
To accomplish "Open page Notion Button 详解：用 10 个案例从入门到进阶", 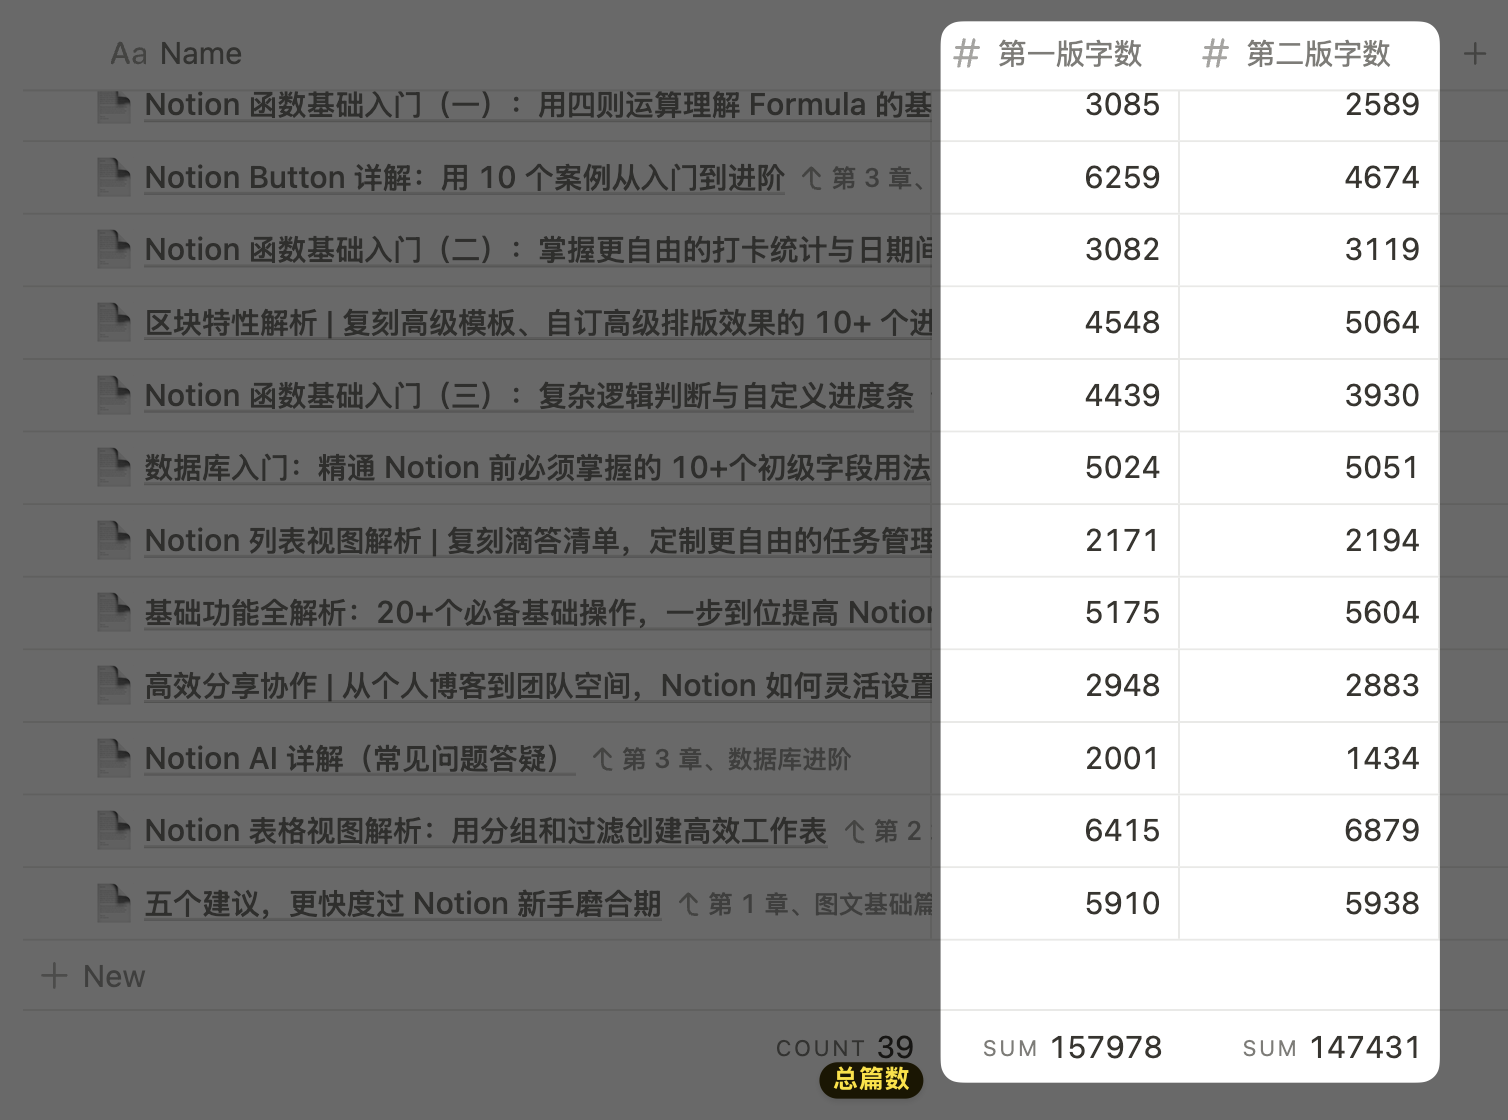I will 465,178.
